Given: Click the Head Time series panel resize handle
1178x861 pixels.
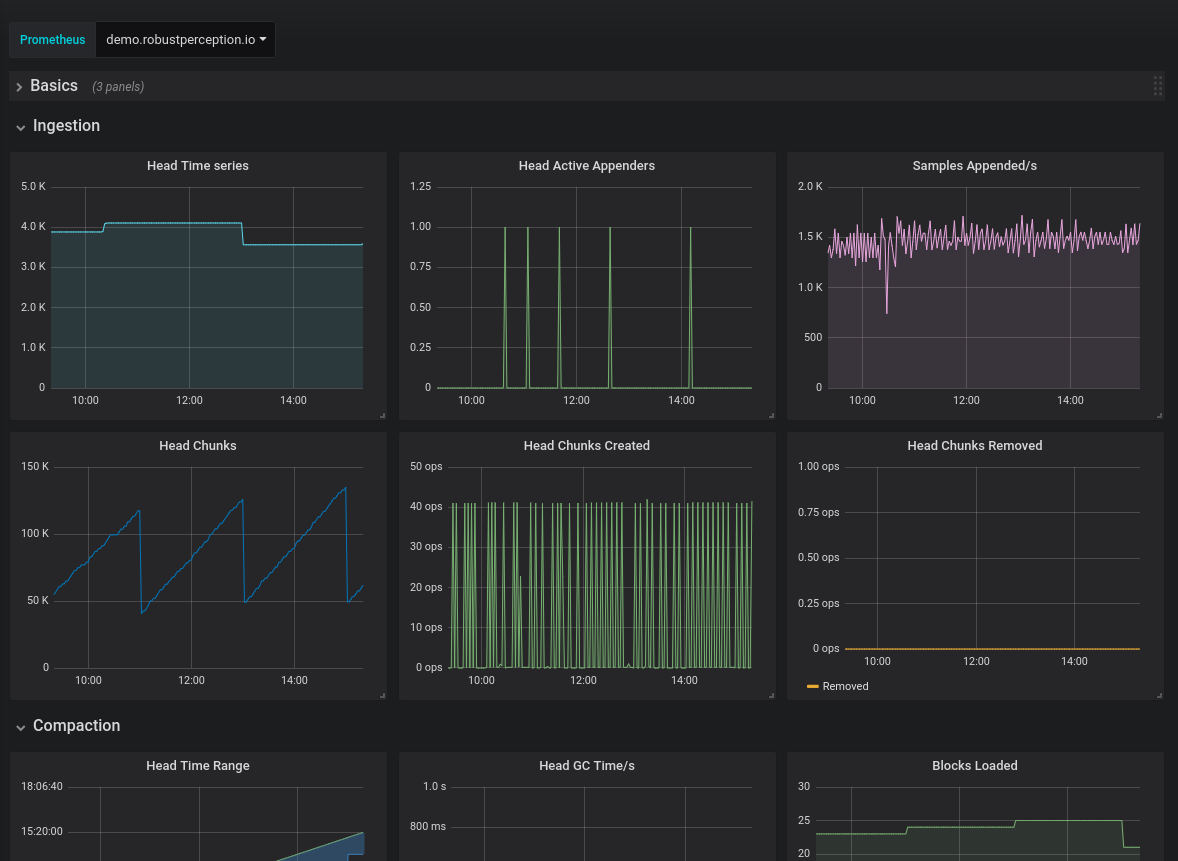Looking at the screenshot, I should point(382,415).
